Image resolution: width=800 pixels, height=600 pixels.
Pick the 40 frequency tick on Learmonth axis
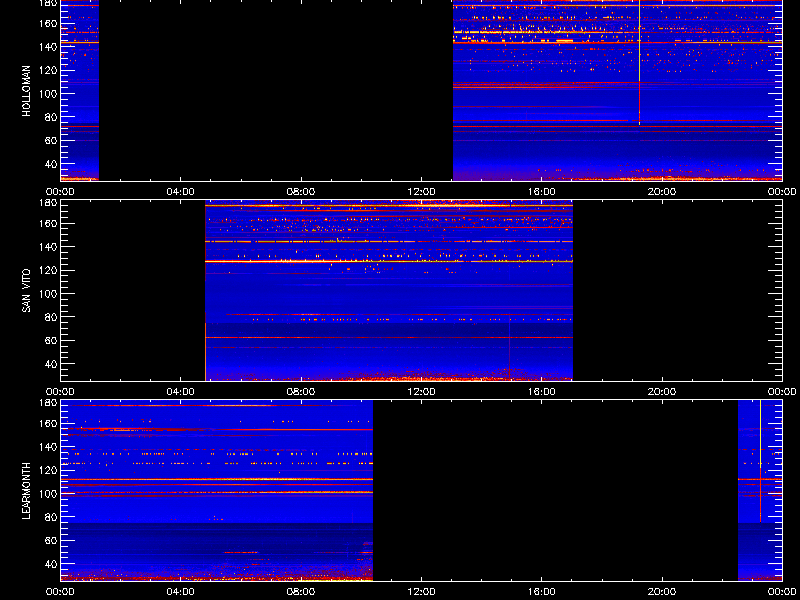pyautogui.click(x=52, y=564)
